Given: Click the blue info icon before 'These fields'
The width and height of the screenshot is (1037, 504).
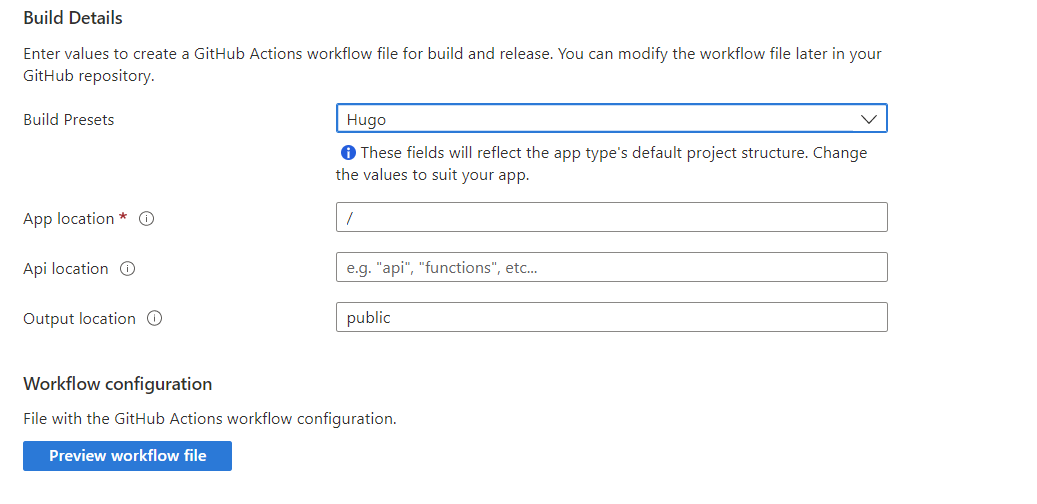Looking at the screenshot, I should click(x=348, y=153).
